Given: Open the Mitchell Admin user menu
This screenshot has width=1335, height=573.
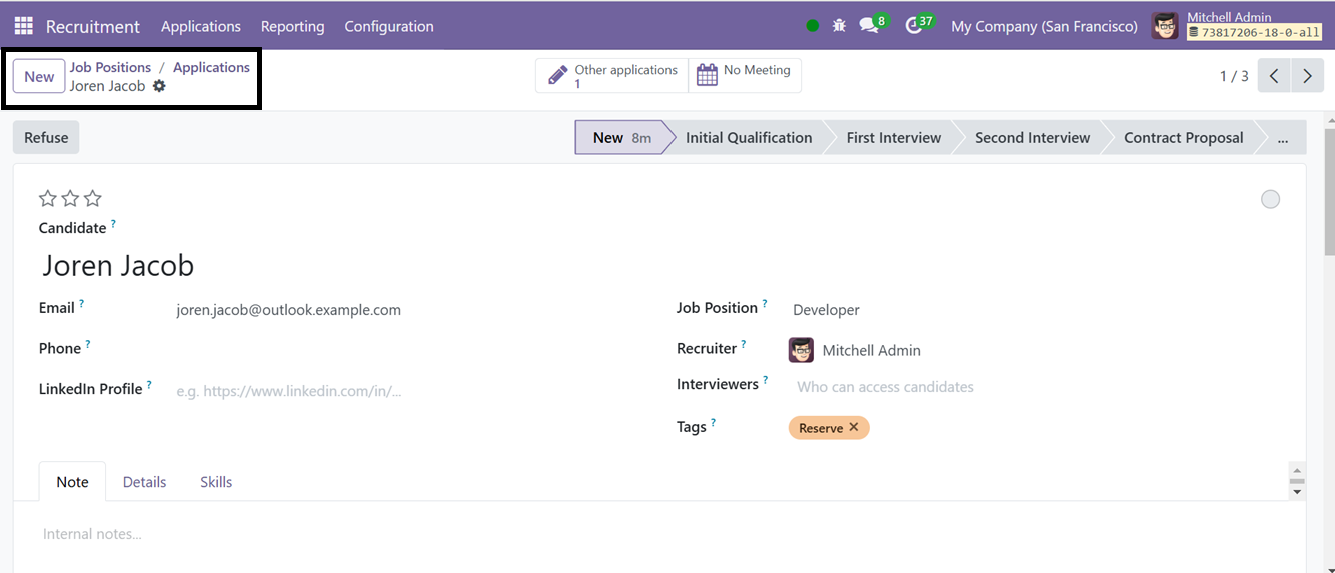Looking at the screenshot, I should (x=1238, y=26).
